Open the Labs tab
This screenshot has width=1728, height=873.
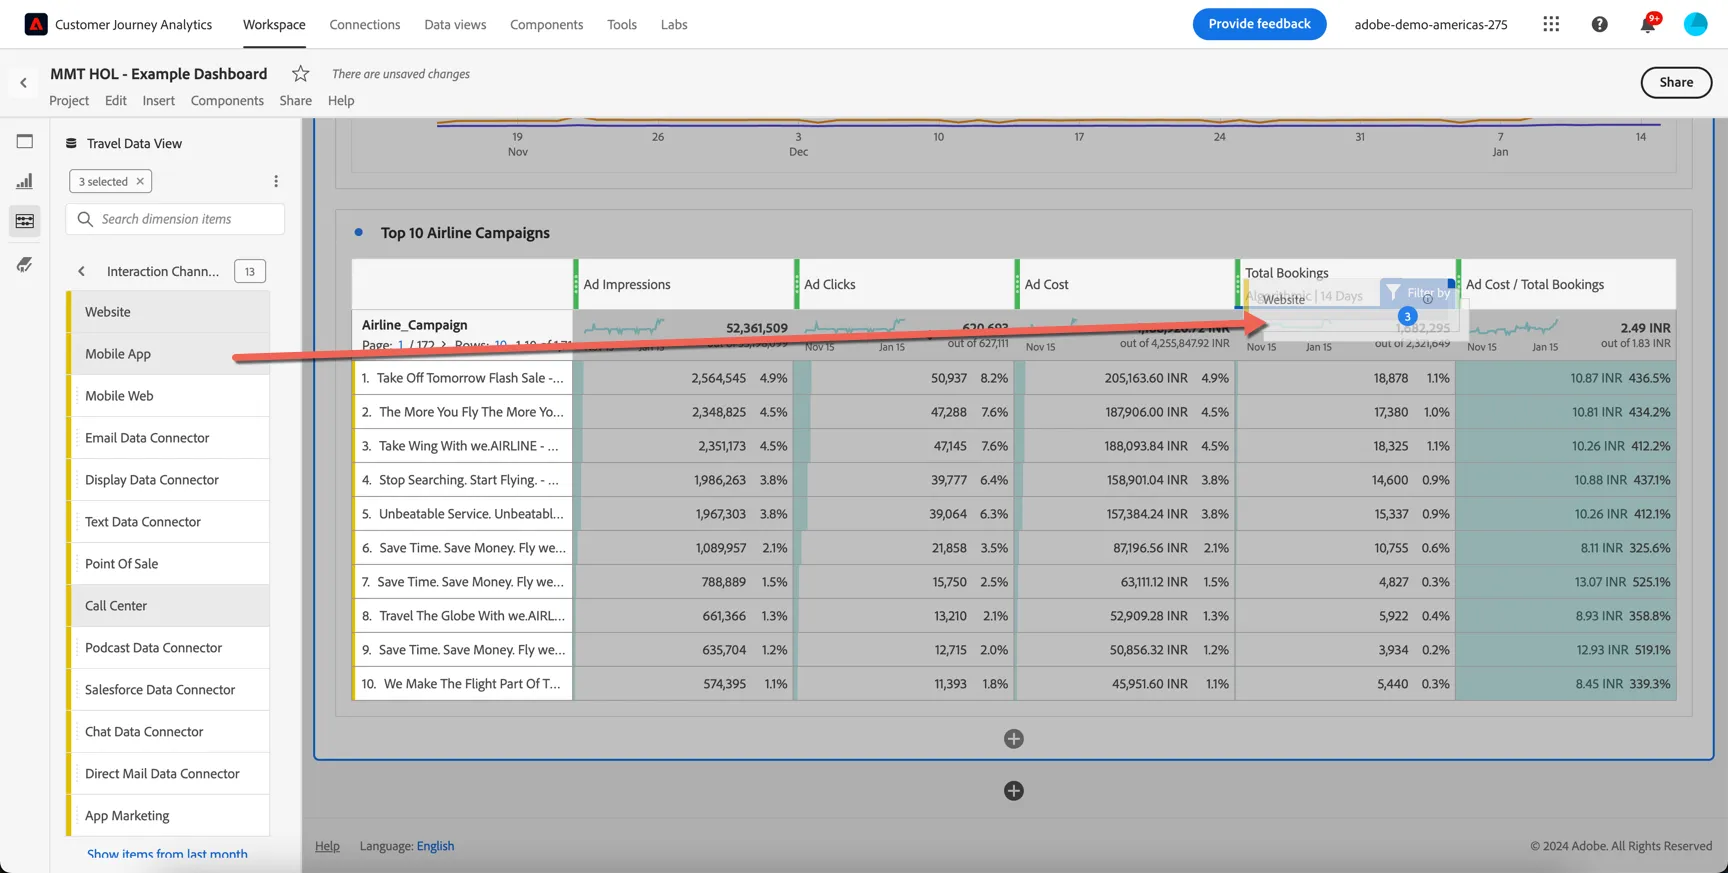pos(674,24)
